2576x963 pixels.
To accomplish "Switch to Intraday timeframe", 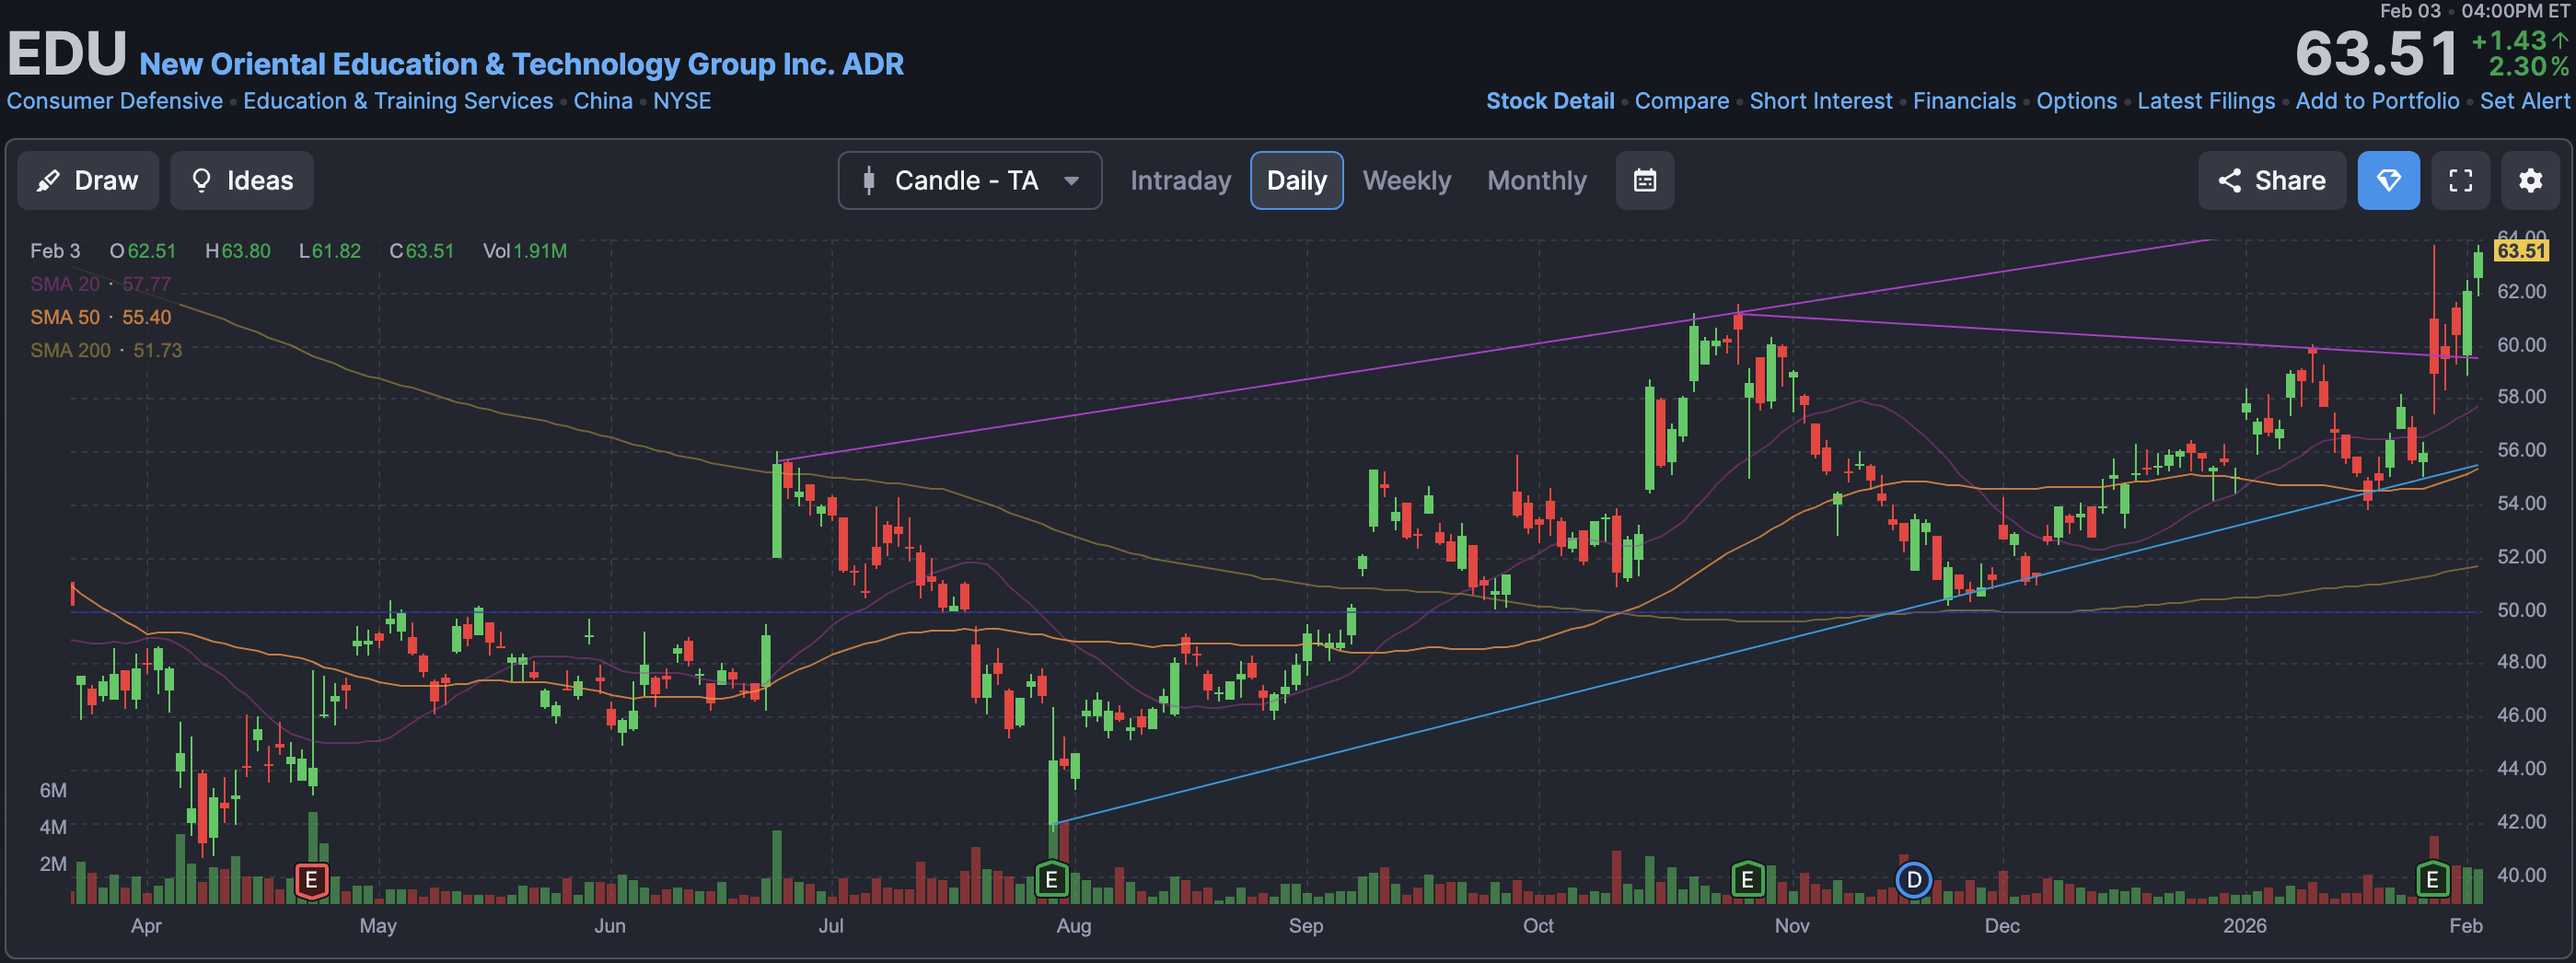I will (1180, 180).
